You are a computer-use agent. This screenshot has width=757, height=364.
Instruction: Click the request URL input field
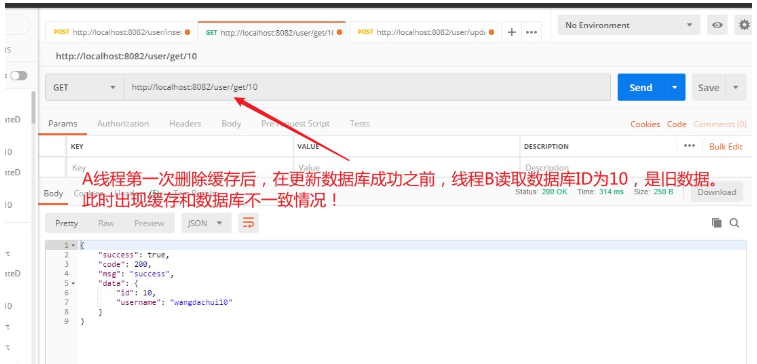(367, 87)
